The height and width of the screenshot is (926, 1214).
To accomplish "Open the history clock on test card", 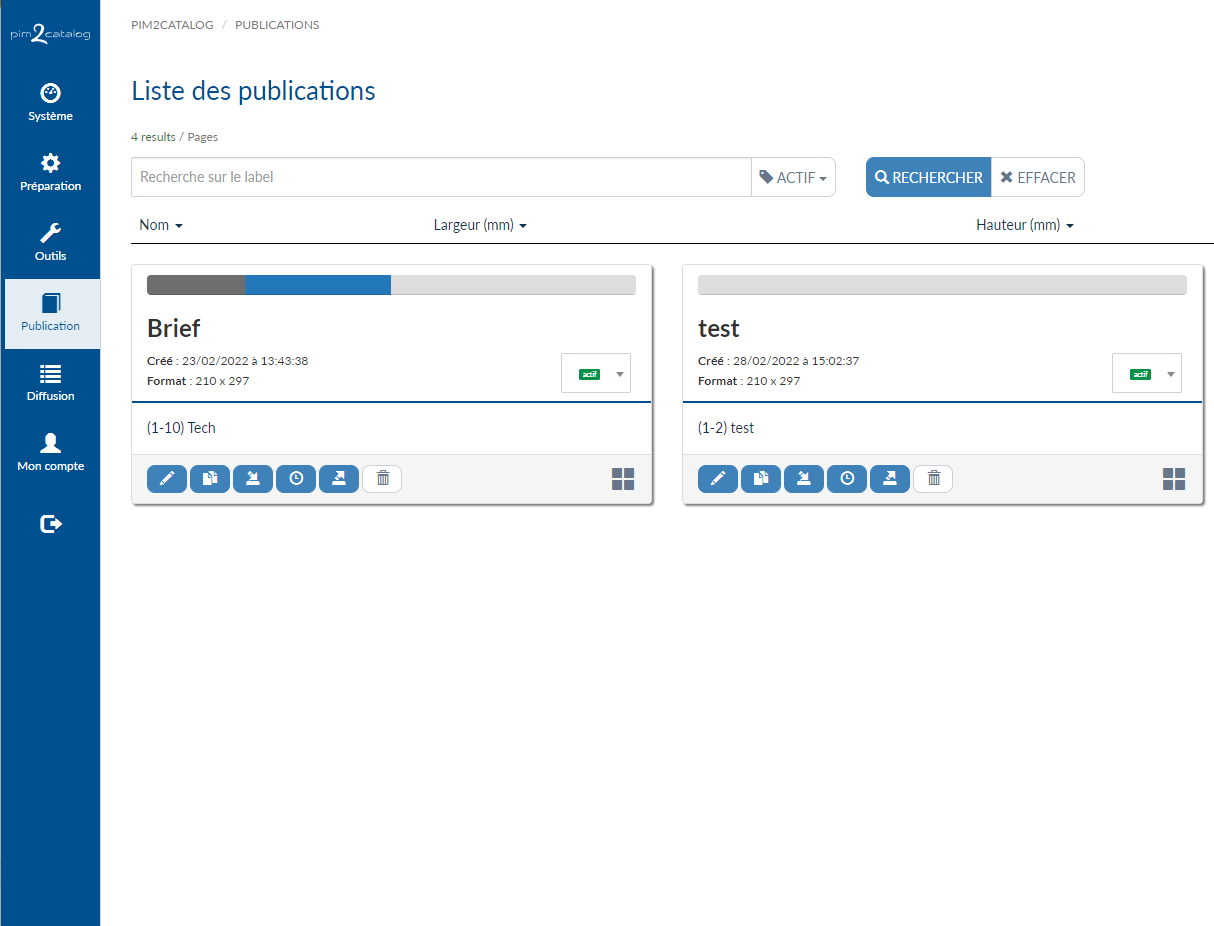I will point(847,479).
